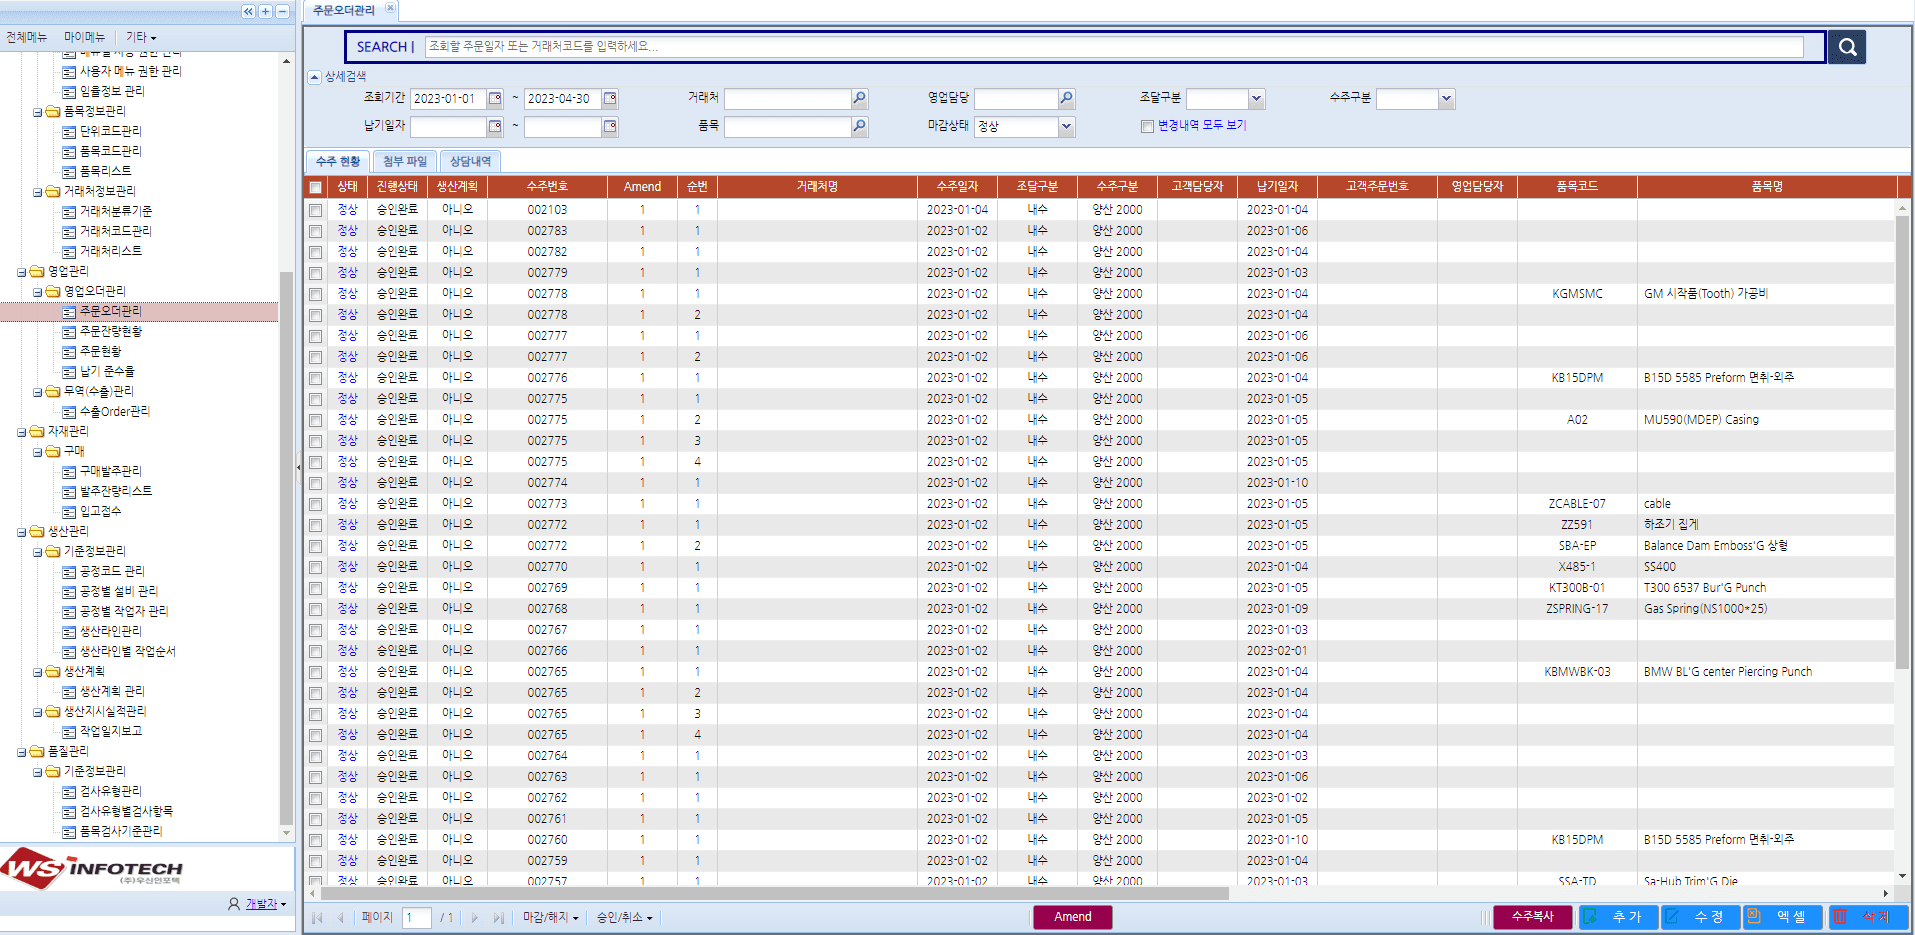Open the 조달구분 dropdown
1915x935 pixels.
point(1256,99)
